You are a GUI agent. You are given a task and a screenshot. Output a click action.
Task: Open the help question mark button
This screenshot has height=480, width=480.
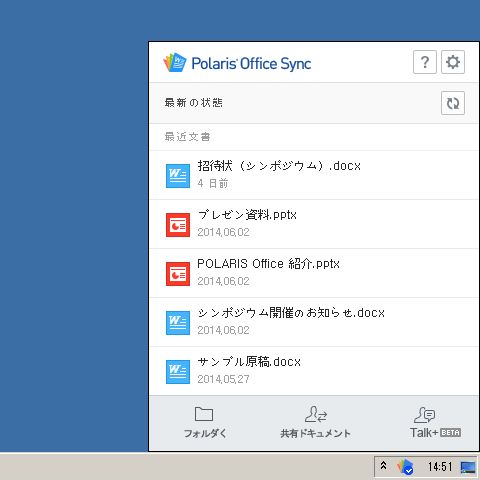(425, 62)
